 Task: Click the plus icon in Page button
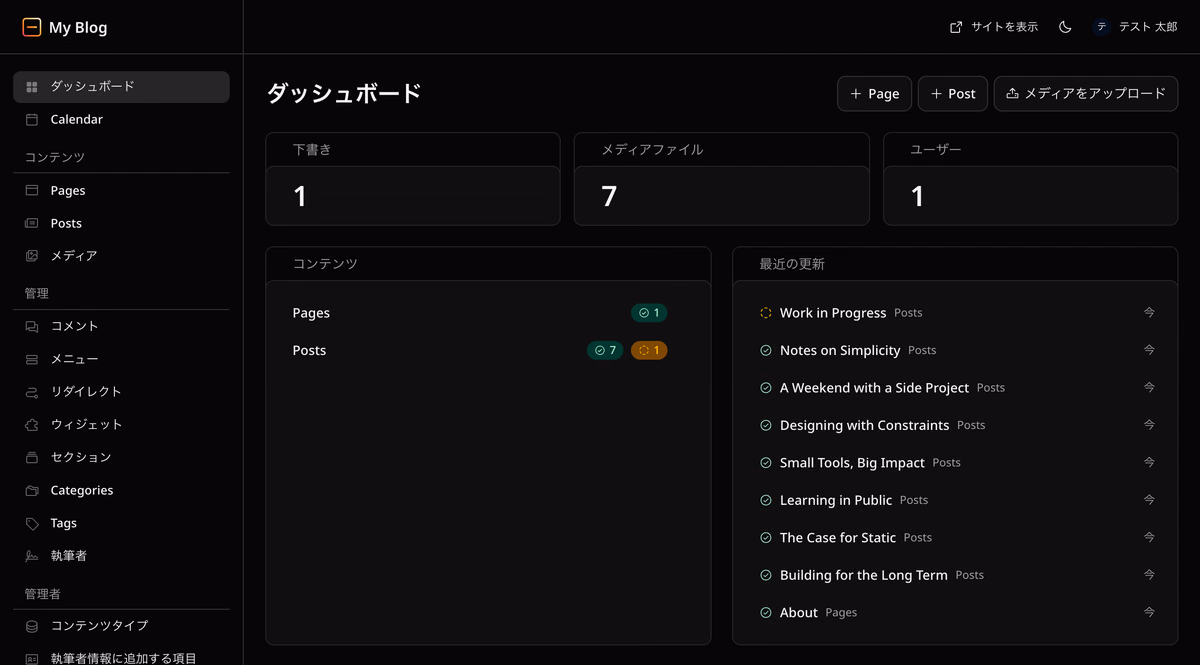[x=856, y=94]
